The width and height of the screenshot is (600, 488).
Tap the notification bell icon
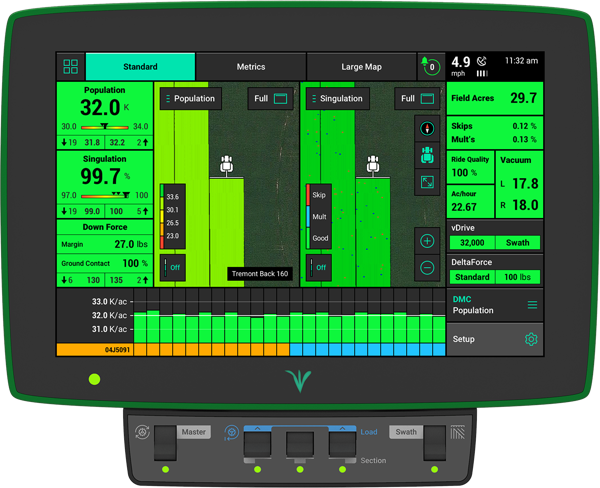point(431,67)
